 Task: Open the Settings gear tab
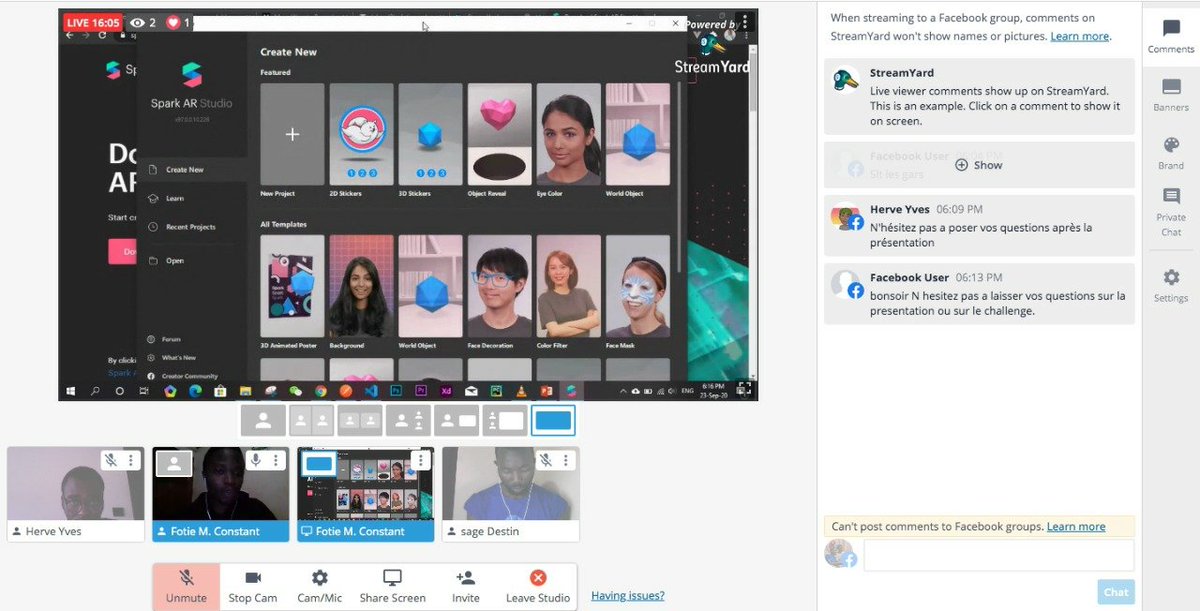click(1171, 285)
